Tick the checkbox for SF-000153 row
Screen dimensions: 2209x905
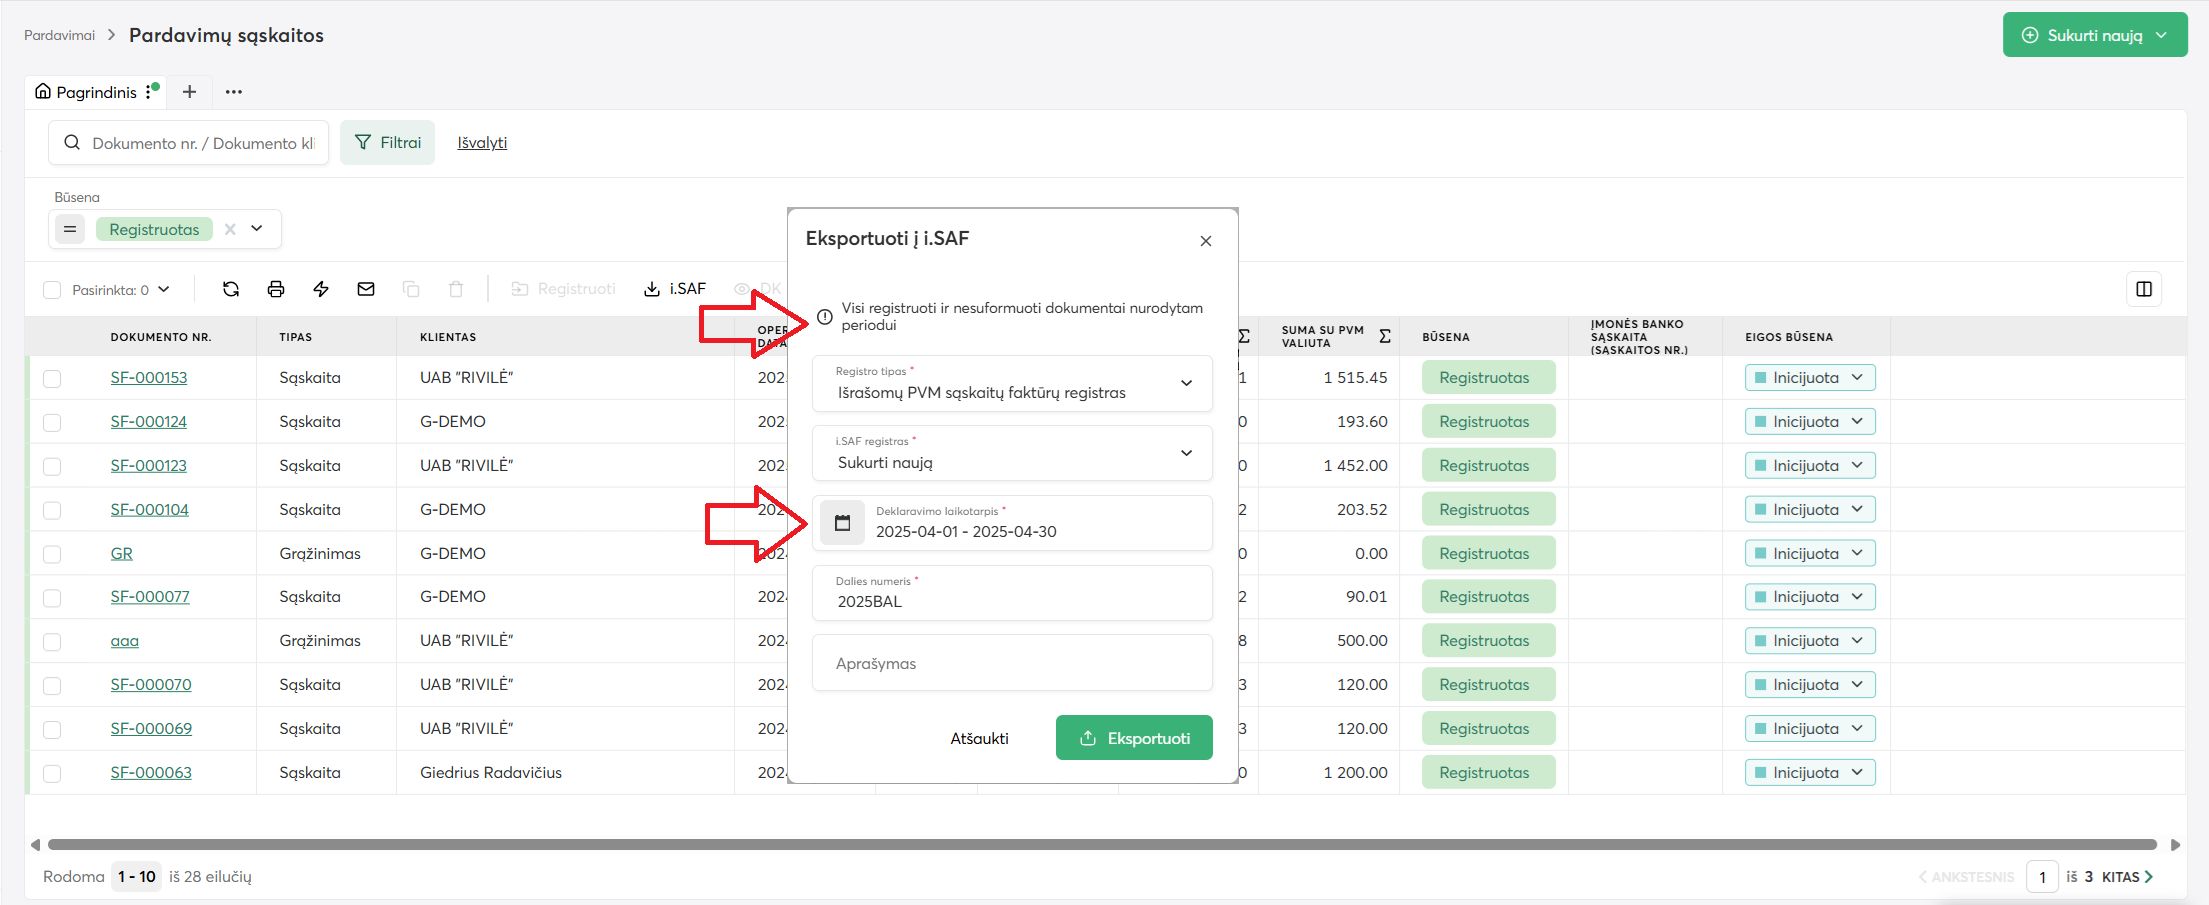click(x=52, y=378)
